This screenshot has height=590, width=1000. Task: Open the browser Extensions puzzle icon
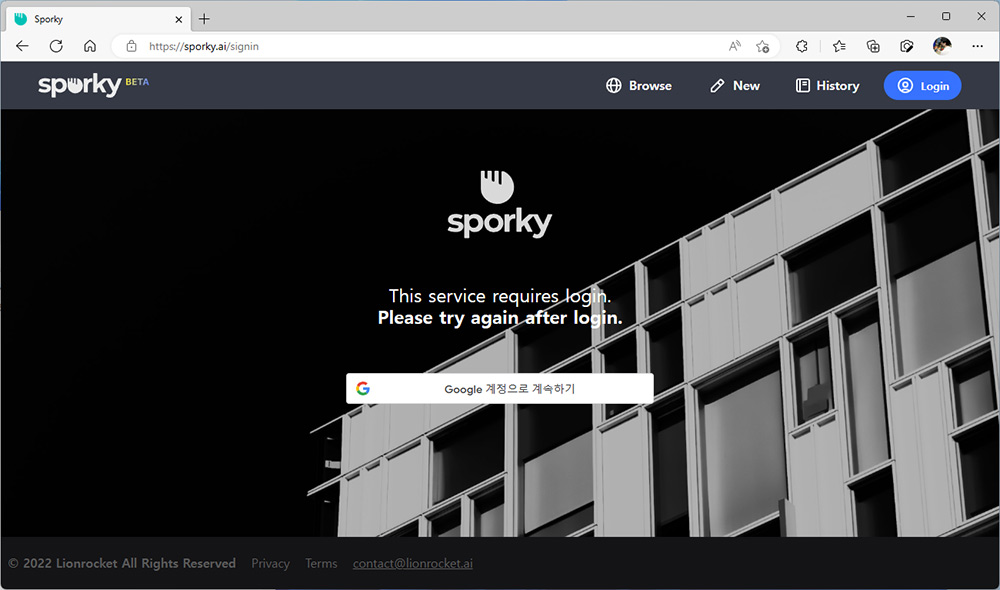pos(802,46)
